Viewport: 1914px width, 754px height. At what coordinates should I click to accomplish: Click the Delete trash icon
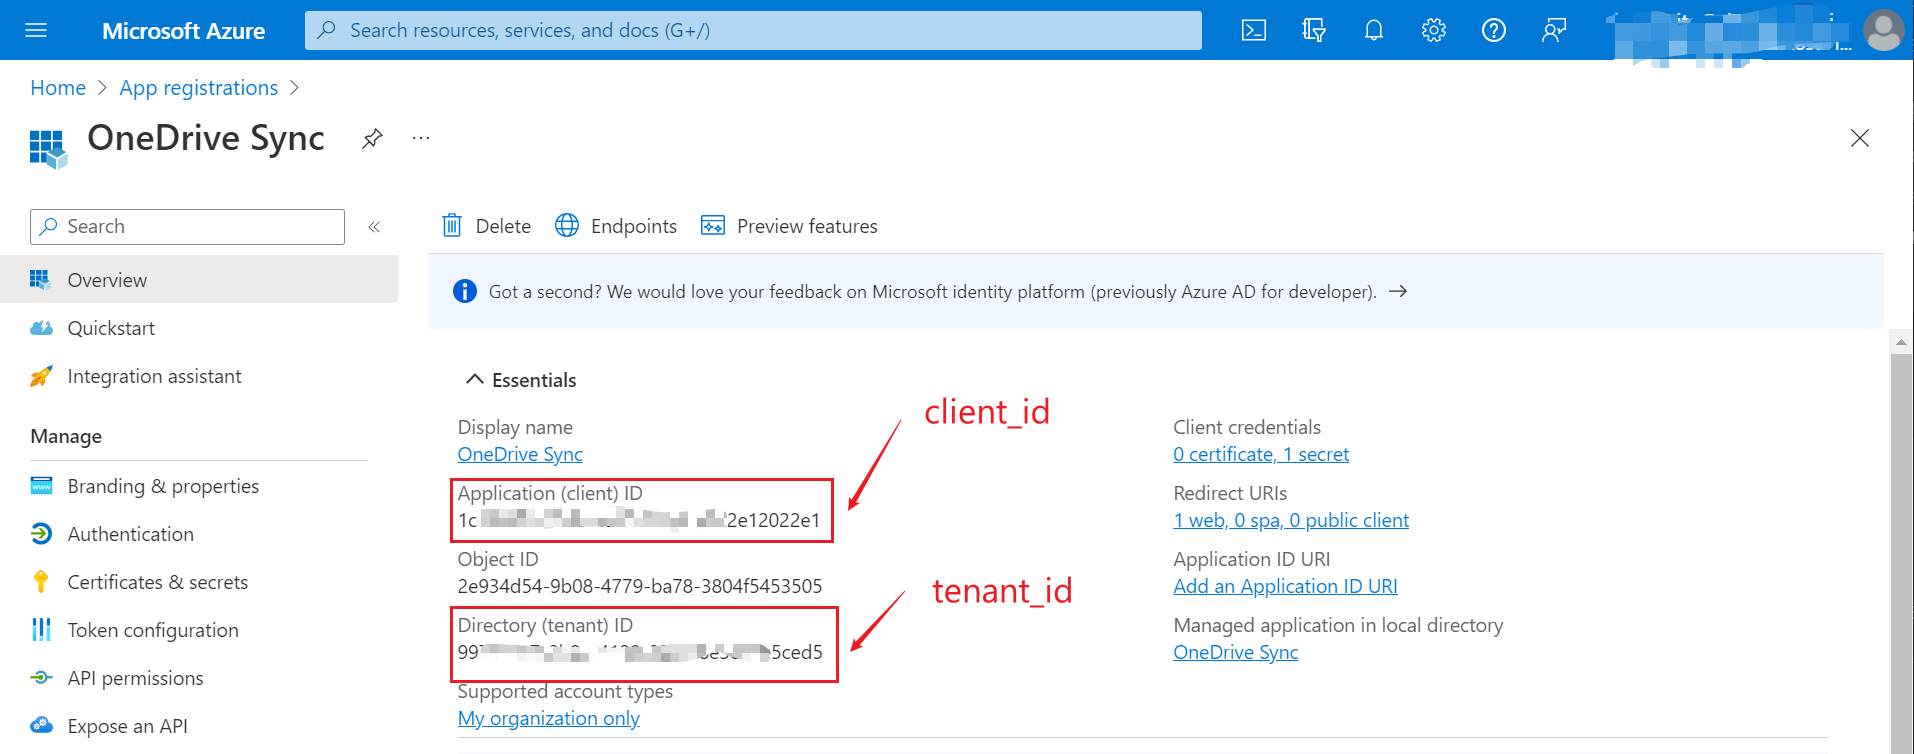click(452, 225)
